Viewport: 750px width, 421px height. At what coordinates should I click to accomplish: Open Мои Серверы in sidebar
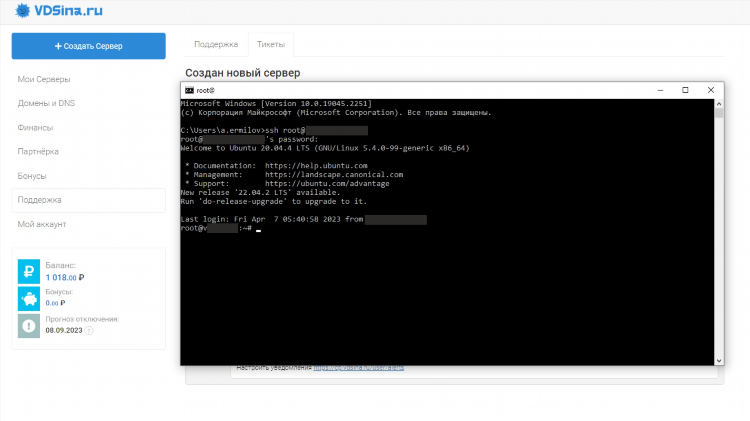[x=44, y=79]
